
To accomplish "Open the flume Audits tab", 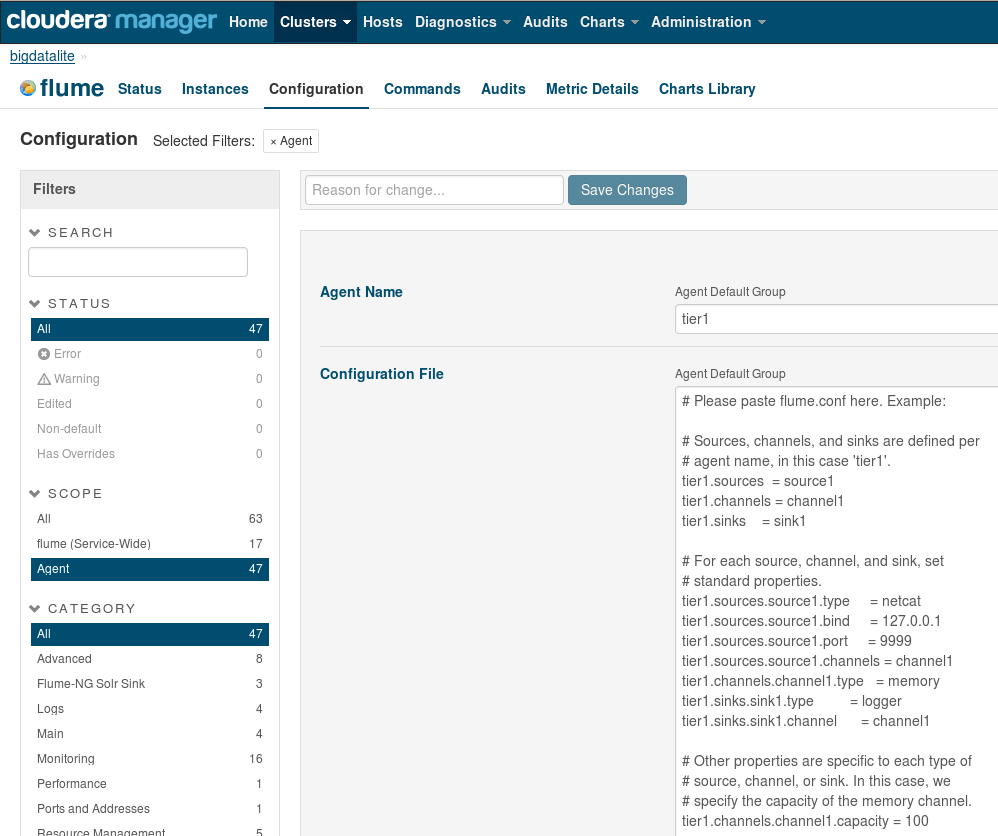I will click(503, 89).
